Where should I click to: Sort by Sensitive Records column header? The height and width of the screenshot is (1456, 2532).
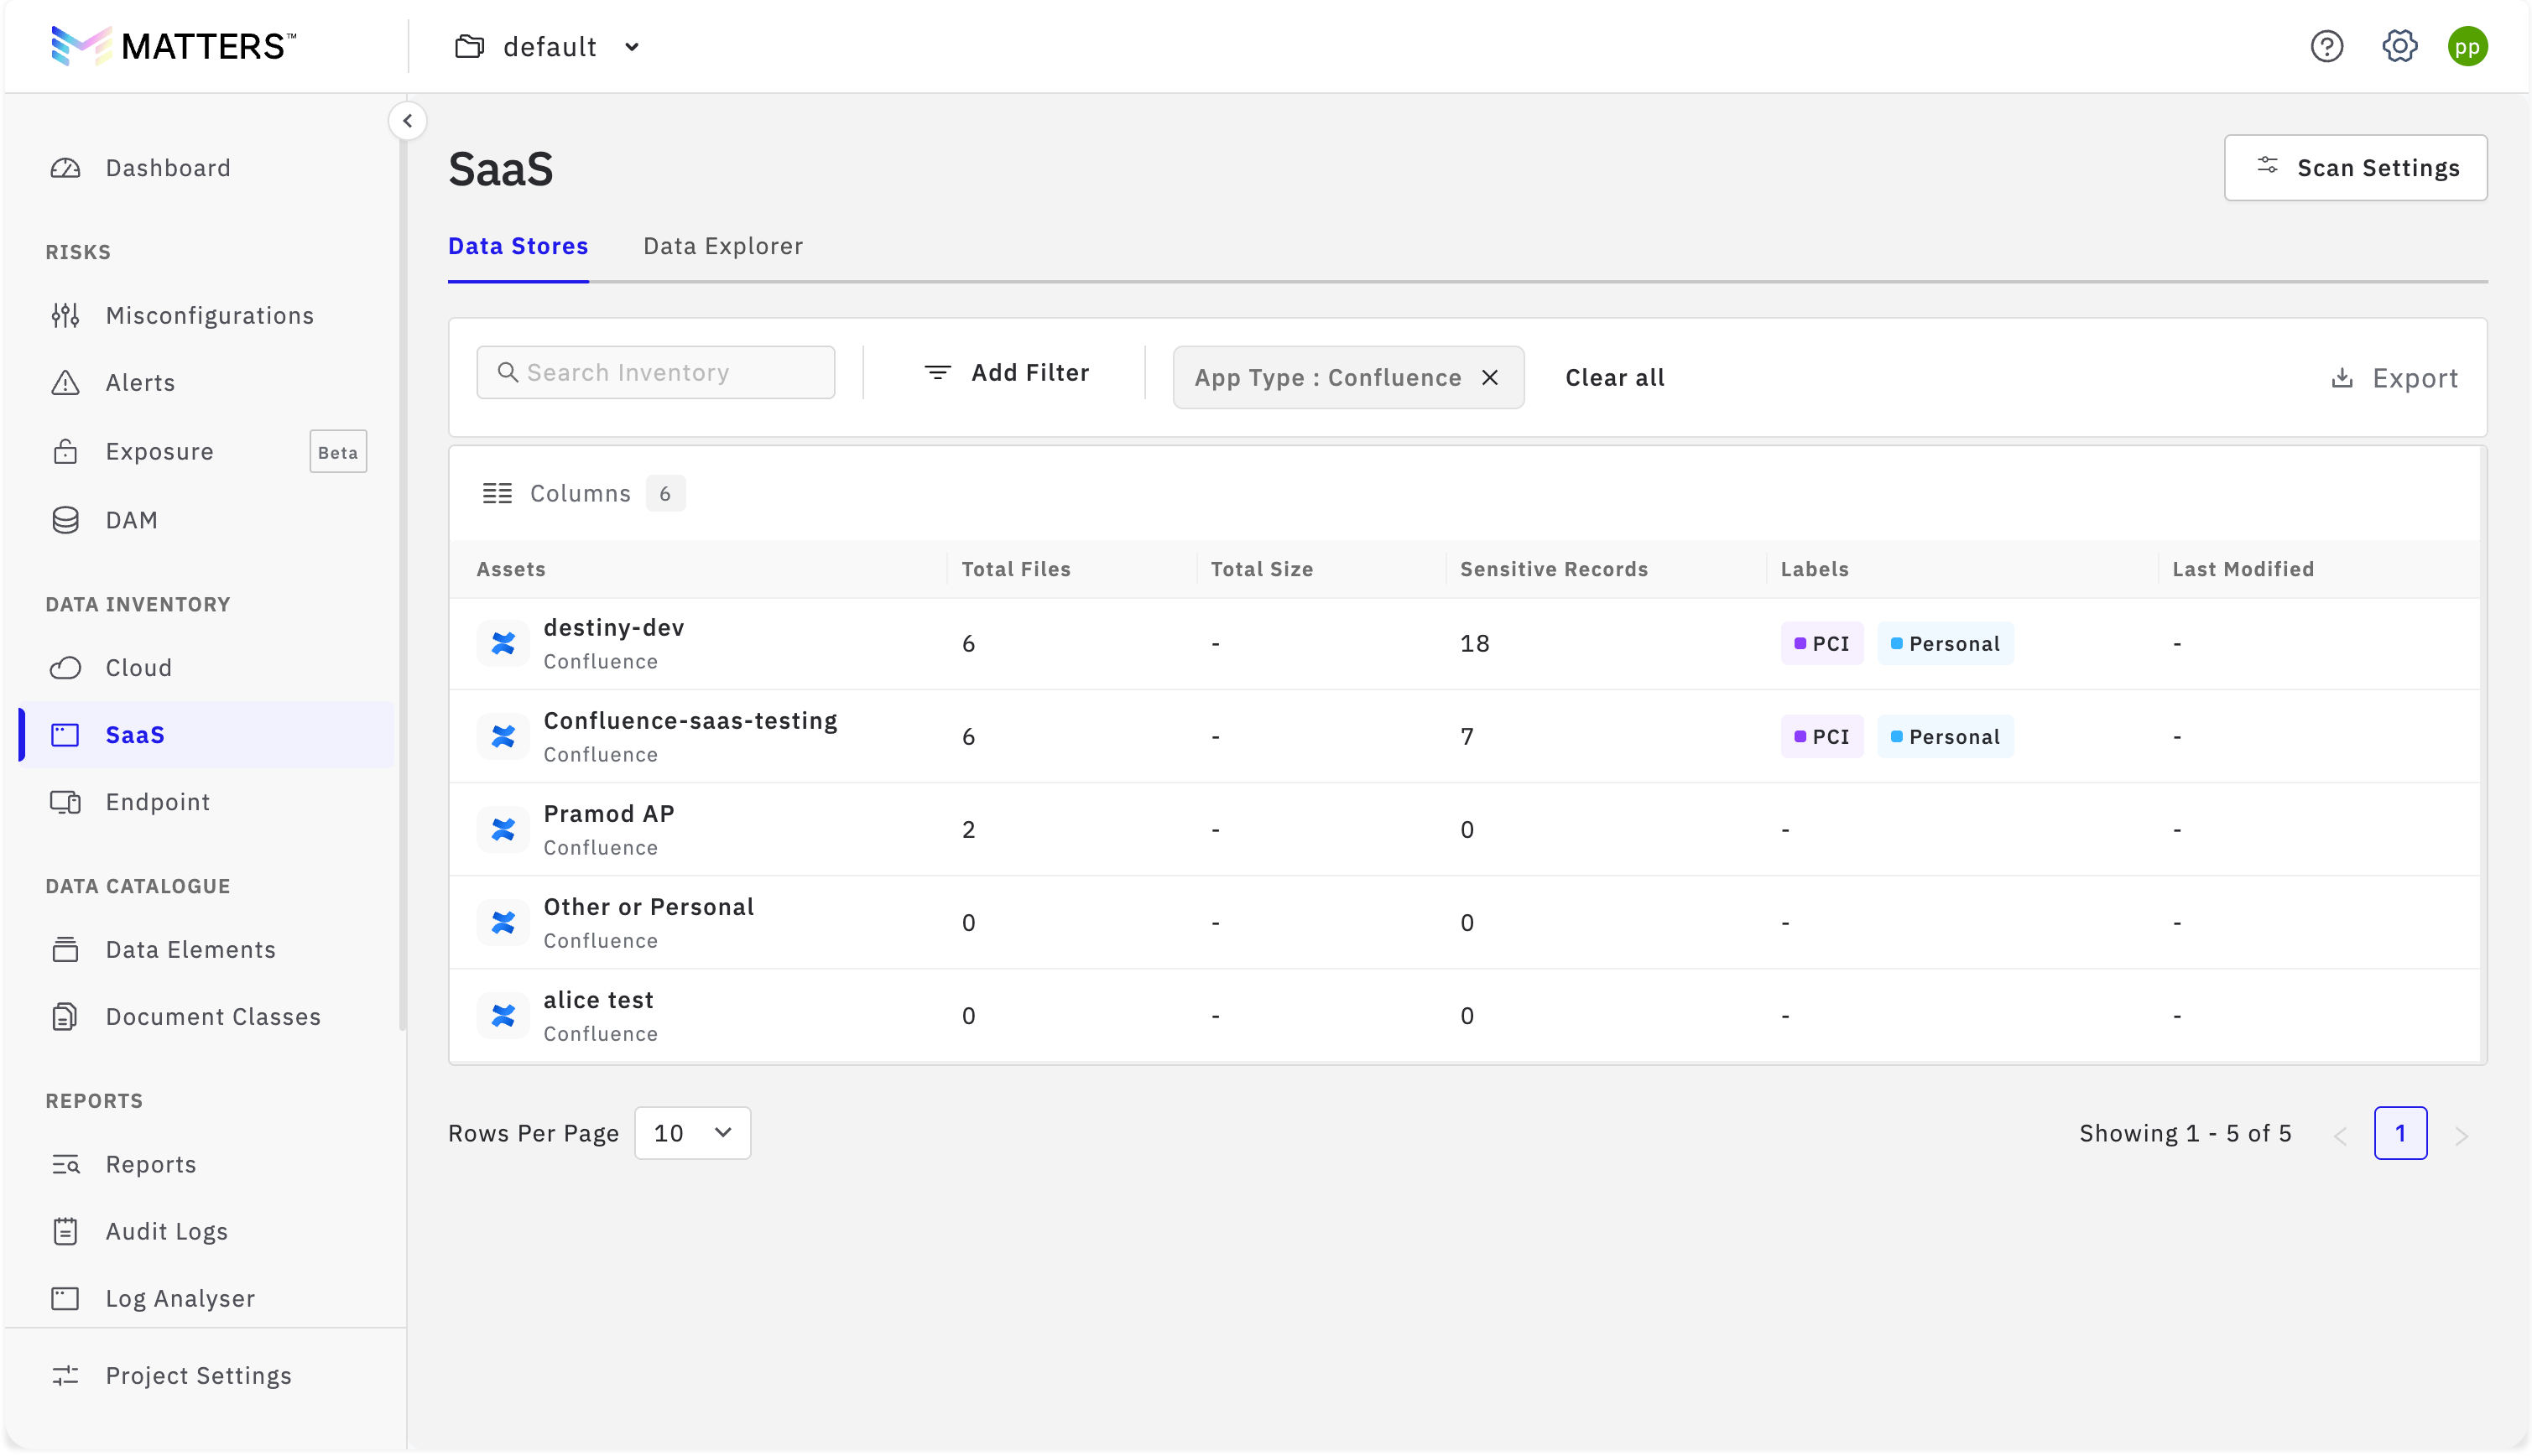tap(1553, 569)
